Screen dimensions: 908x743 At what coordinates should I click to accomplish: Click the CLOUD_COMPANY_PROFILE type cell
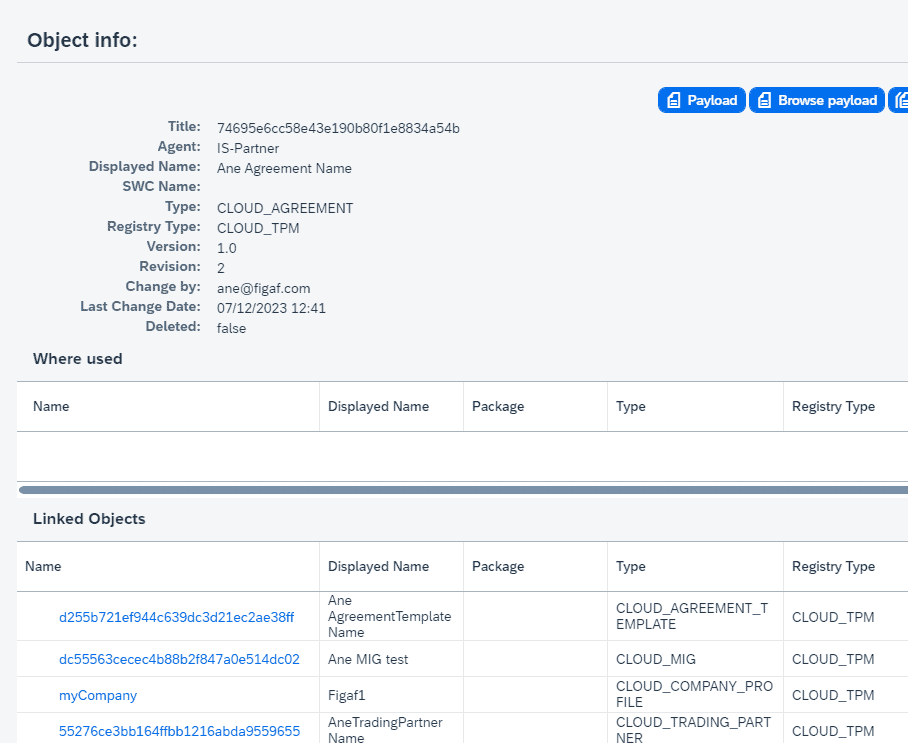(x=694, y=694)
